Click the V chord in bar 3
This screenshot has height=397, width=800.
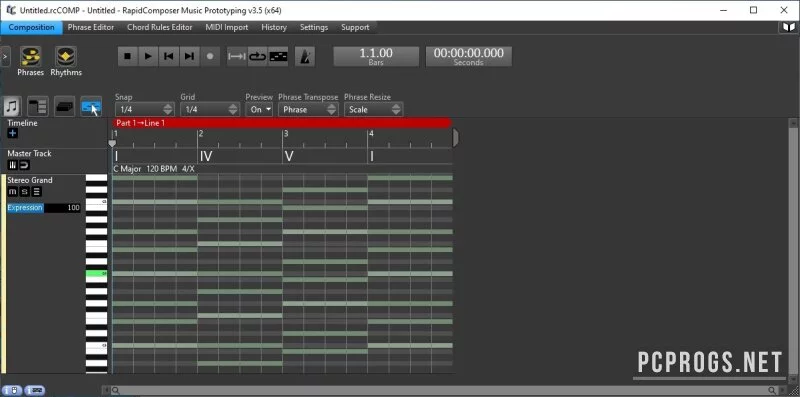pos(289,156)
